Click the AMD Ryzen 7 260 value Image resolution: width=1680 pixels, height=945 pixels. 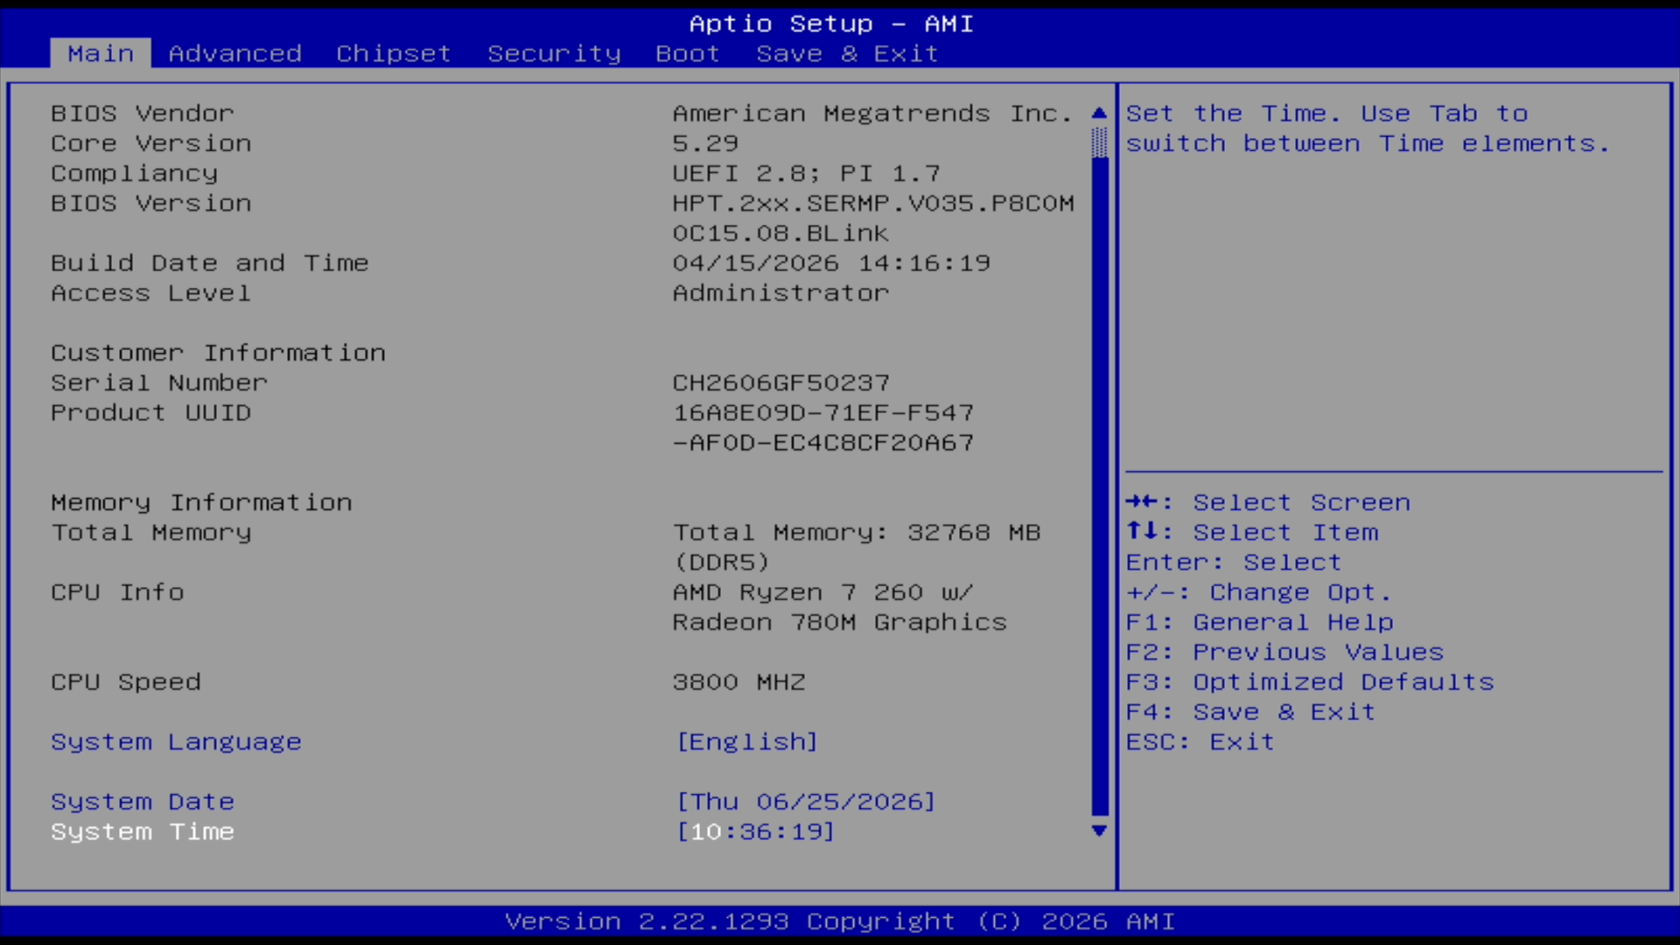tap(823, 592)
